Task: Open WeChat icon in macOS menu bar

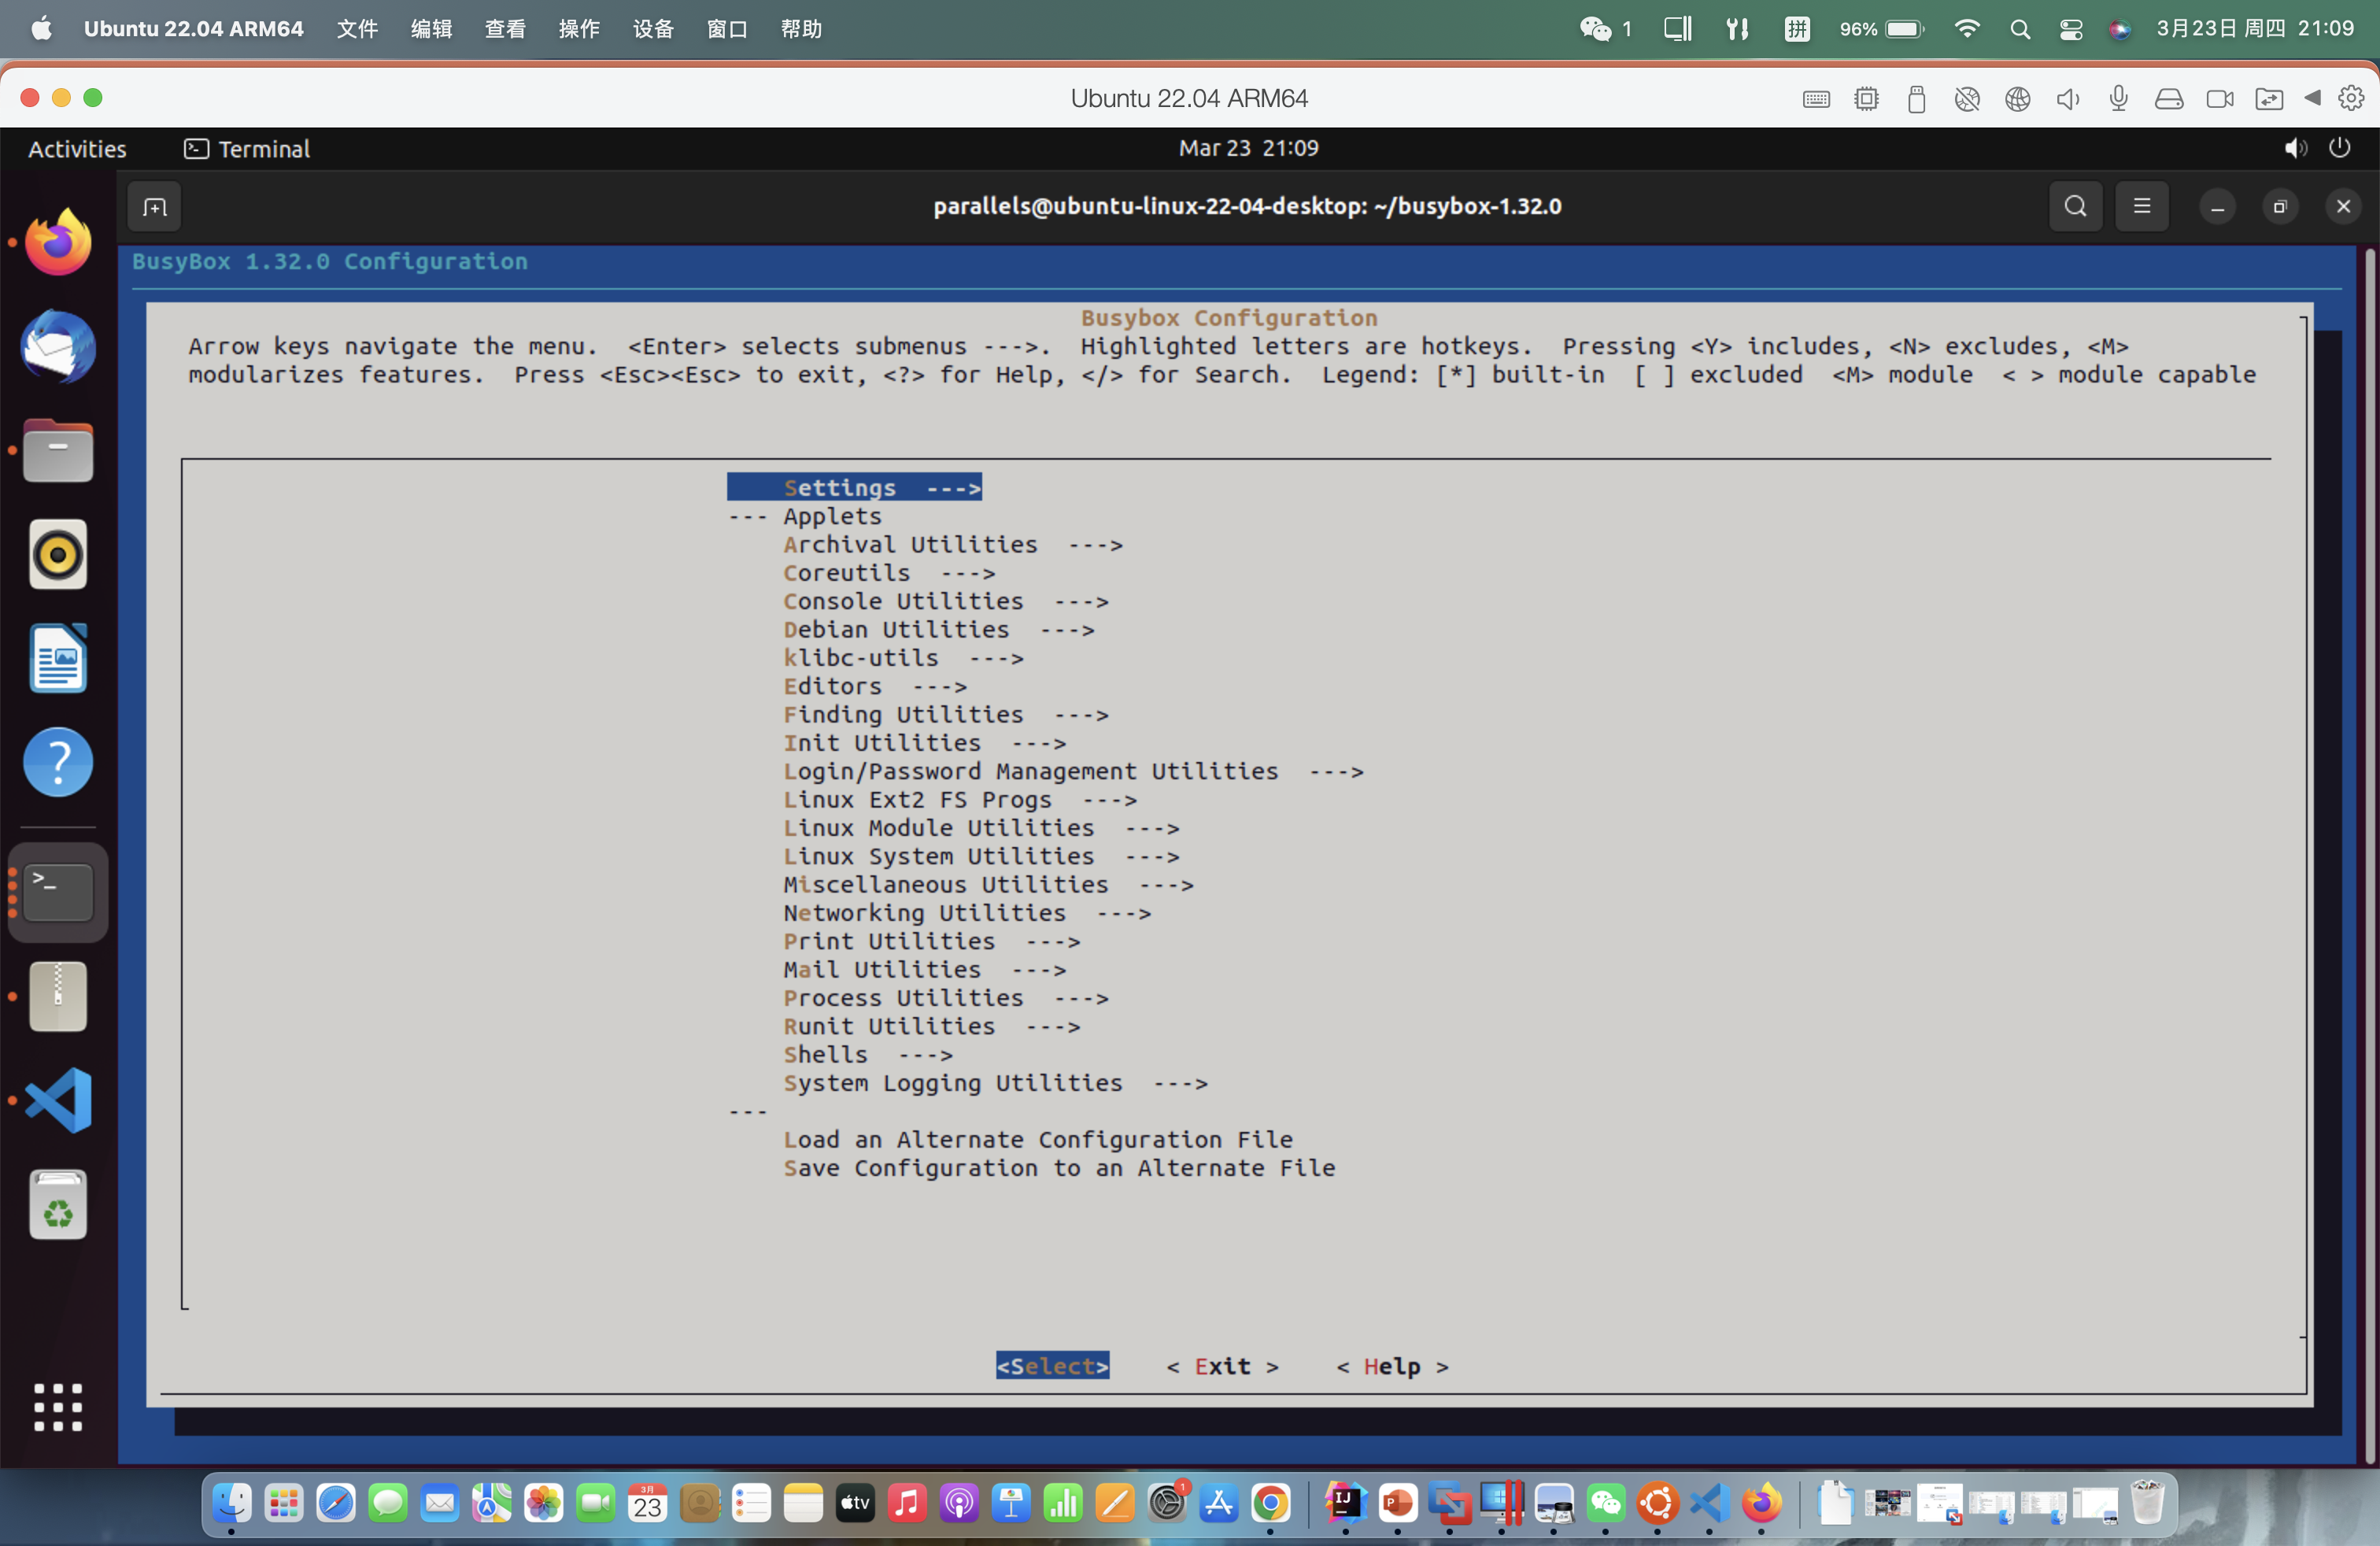Action: [1595, 29]
